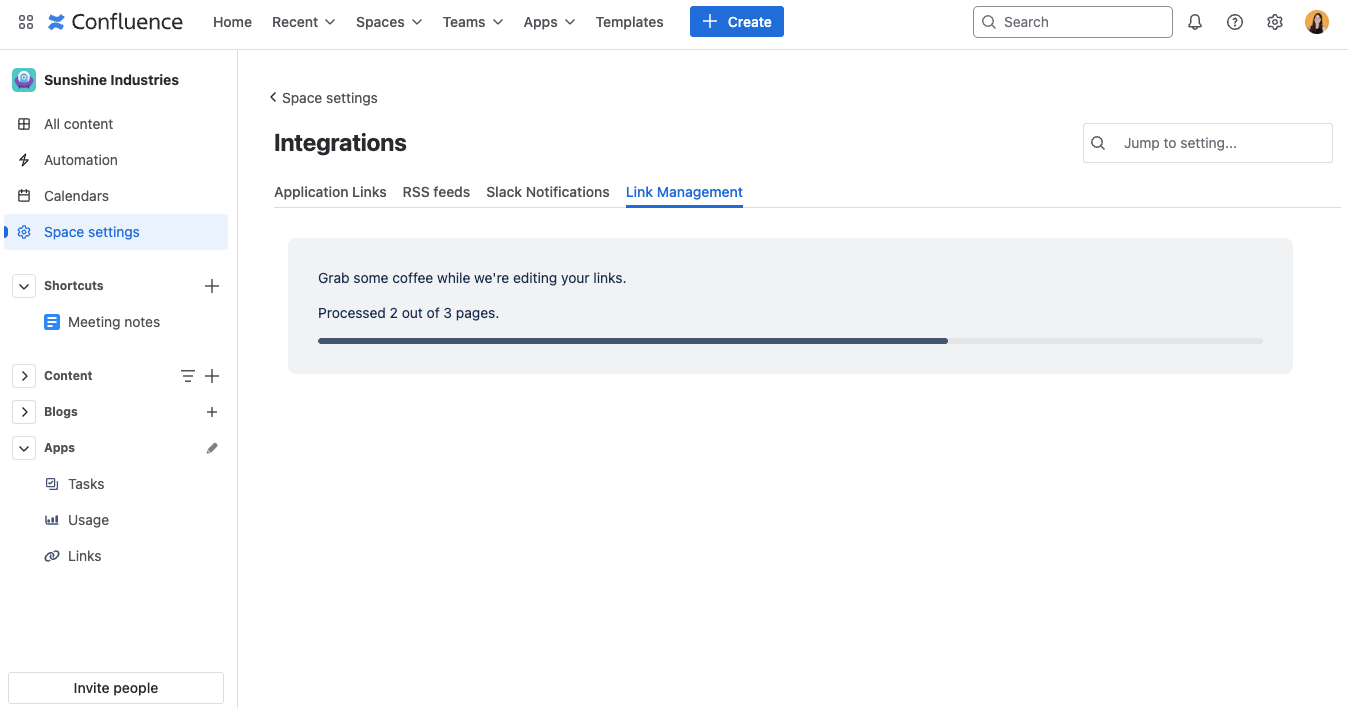Open settings via the gear icon
The height and width of the screenshot is (708, 1348).
click(x=1274, y=21)
